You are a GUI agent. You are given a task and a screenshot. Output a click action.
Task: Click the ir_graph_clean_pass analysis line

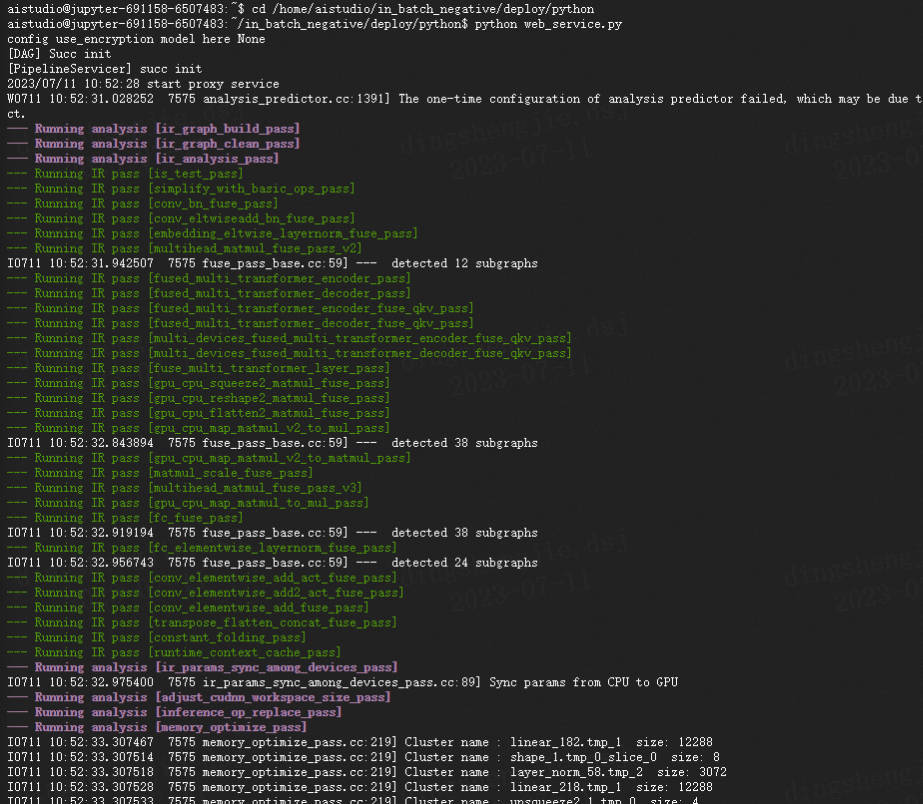153,144
